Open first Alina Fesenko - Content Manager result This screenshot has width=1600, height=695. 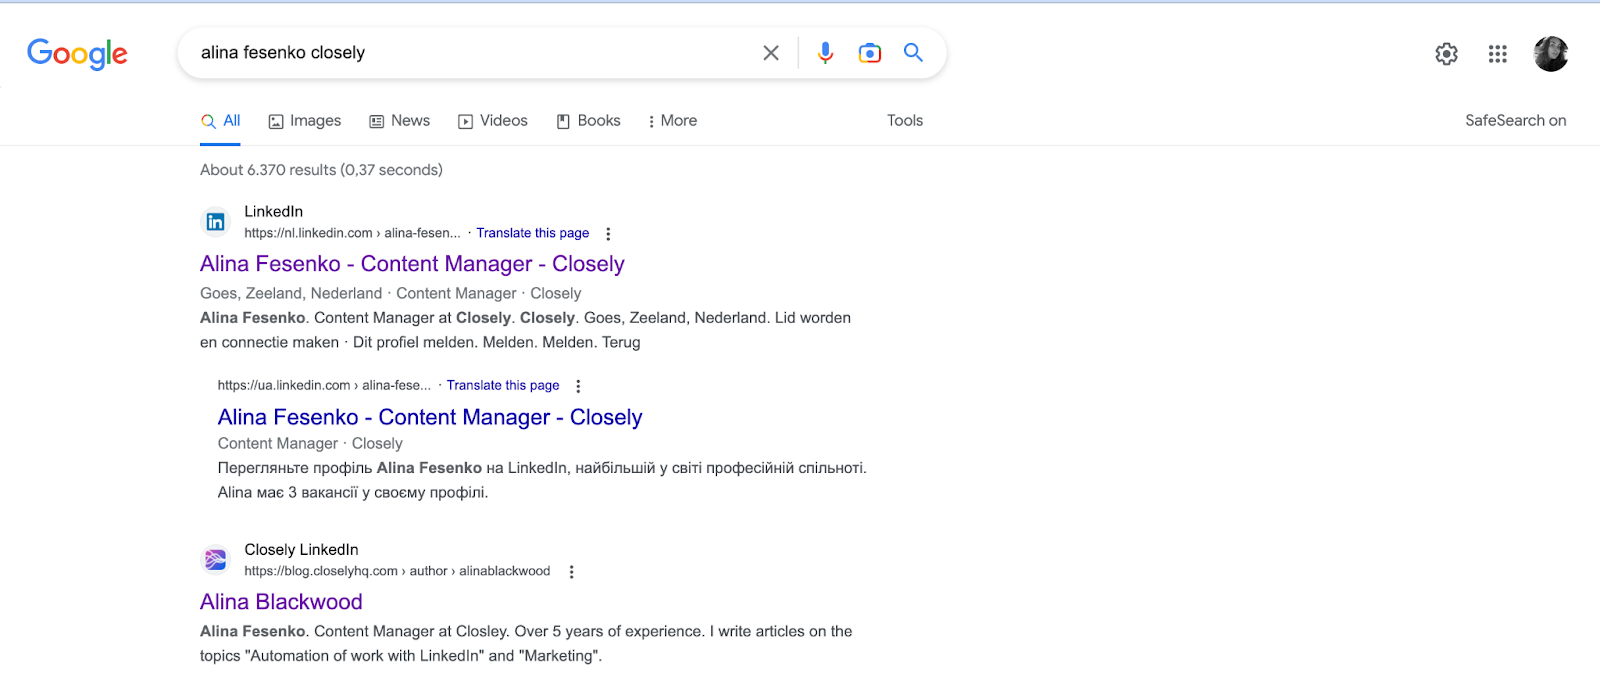412,264
